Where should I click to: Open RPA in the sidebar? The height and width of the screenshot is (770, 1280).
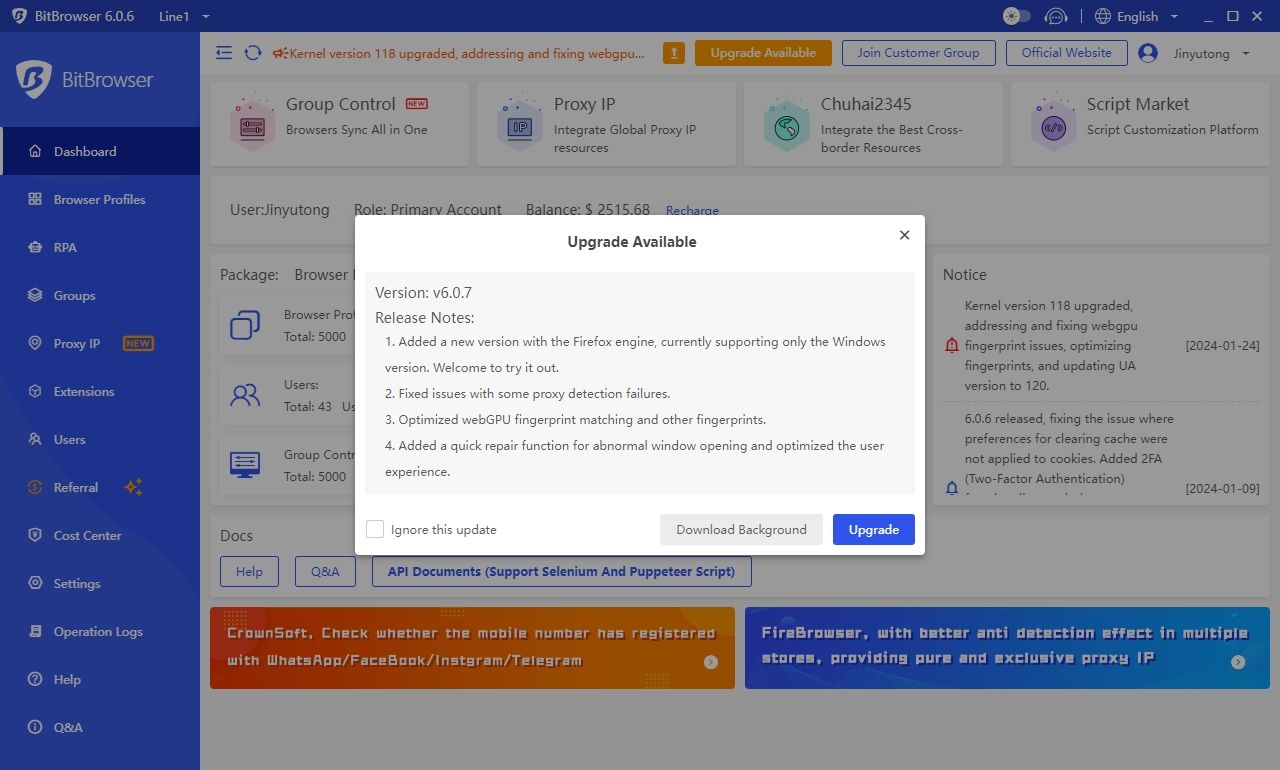click(x=100, y=247)
